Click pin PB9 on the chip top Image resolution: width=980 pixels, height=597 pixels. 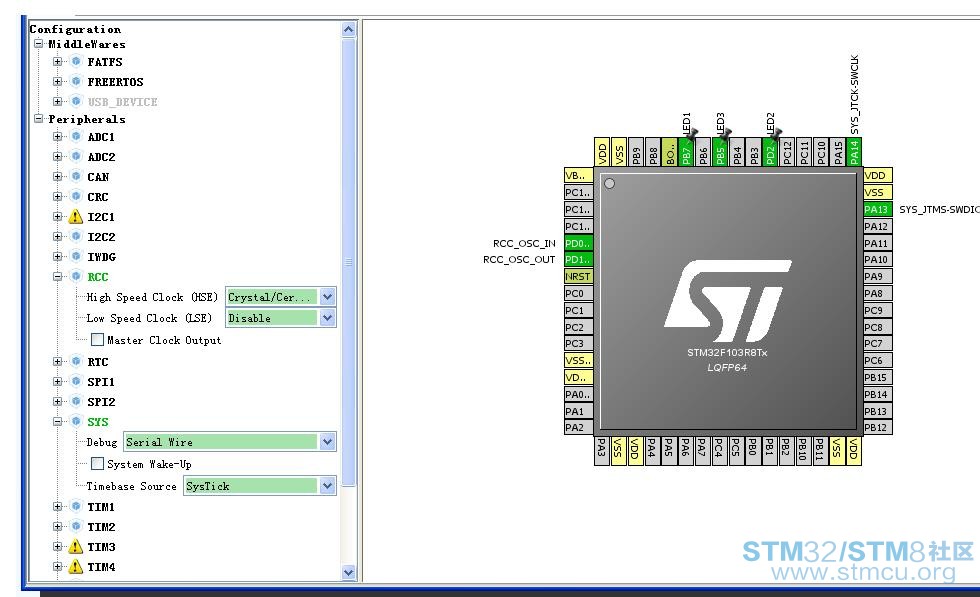[636, 152]
